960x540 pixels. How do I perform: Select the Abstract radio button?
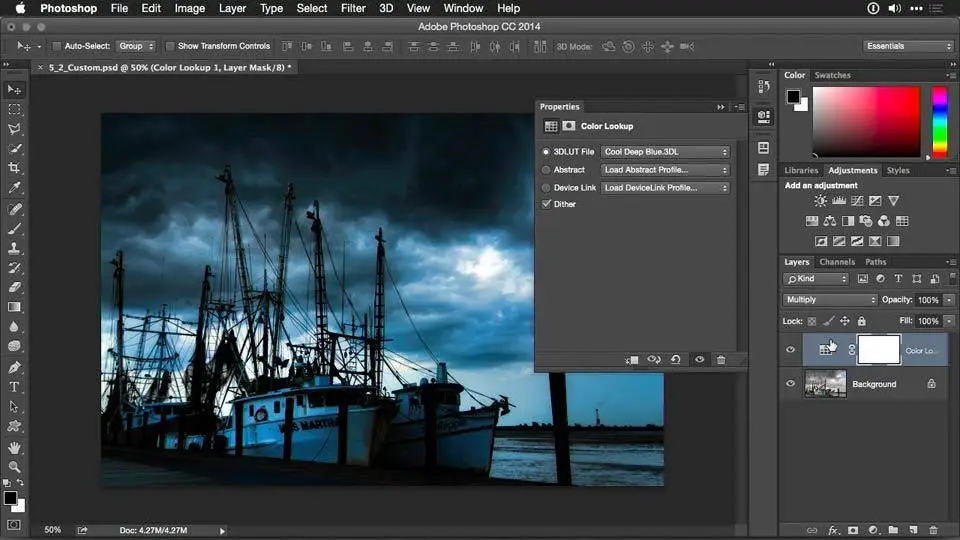pos(546,170)
